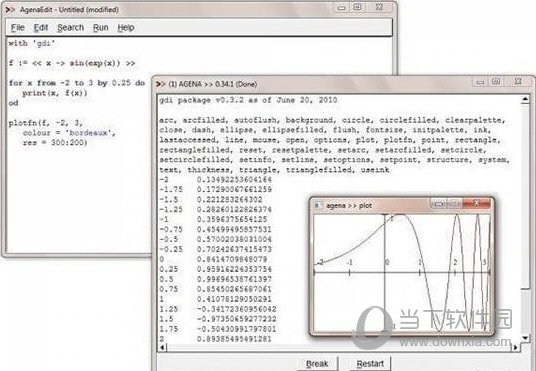This screenshot has height=371, width=536.
Task: Maximize the AgenaEdit window
Action: click(357, 7)
